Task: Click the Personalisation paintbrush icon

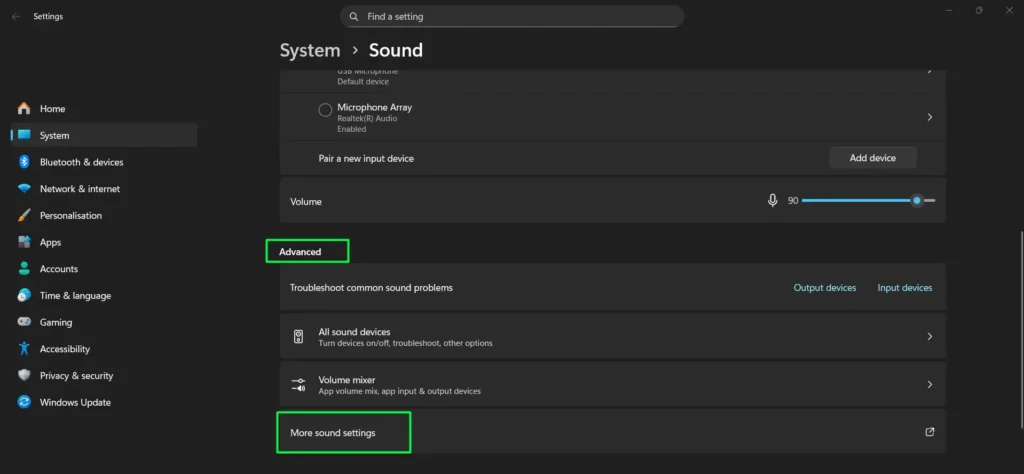Action: coord(24,215)
